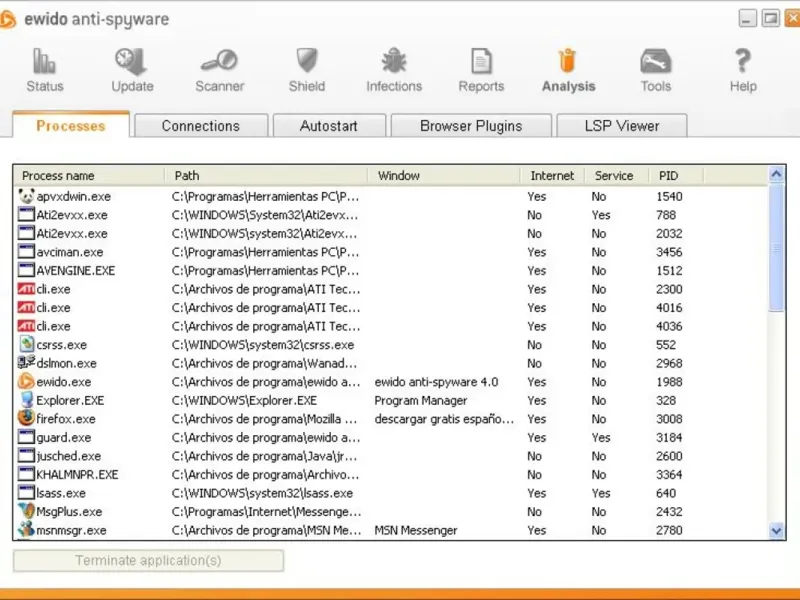
Task: Click the firefox.exe browser icon
Action: pos(26,418)
